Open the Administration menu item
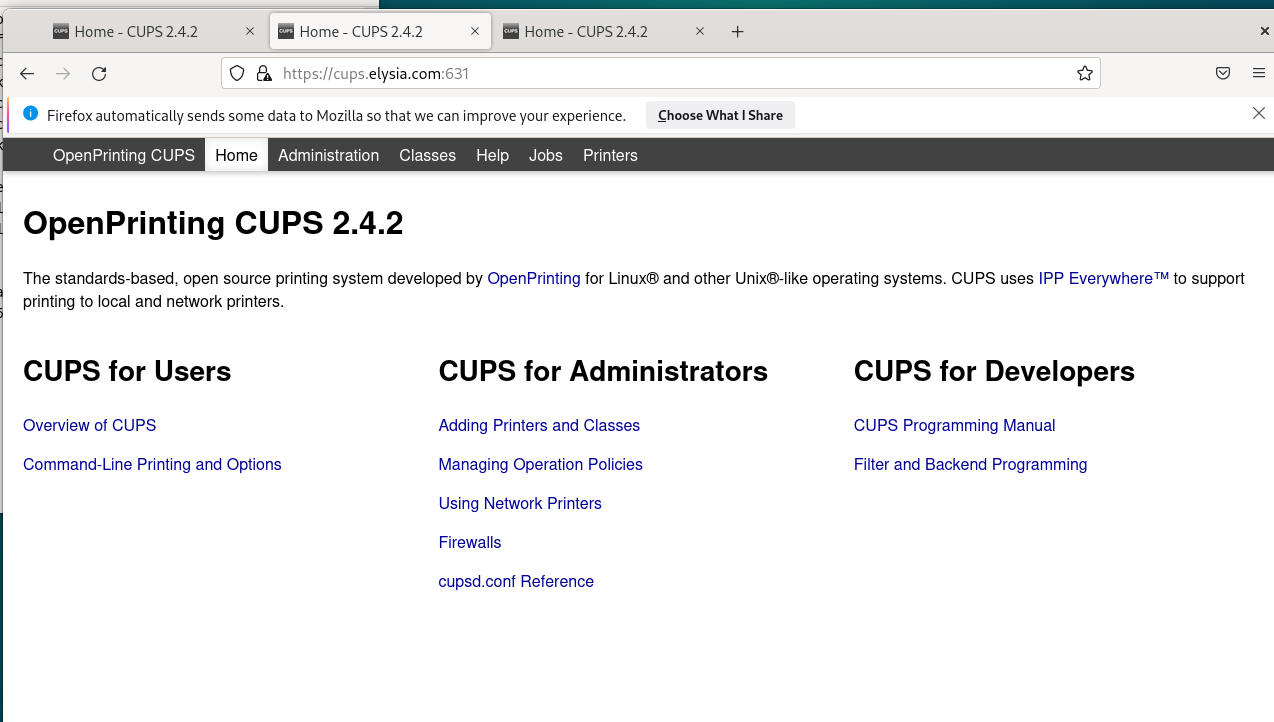The height and width of the screenshot is (722, 1274). pos(329,155)
